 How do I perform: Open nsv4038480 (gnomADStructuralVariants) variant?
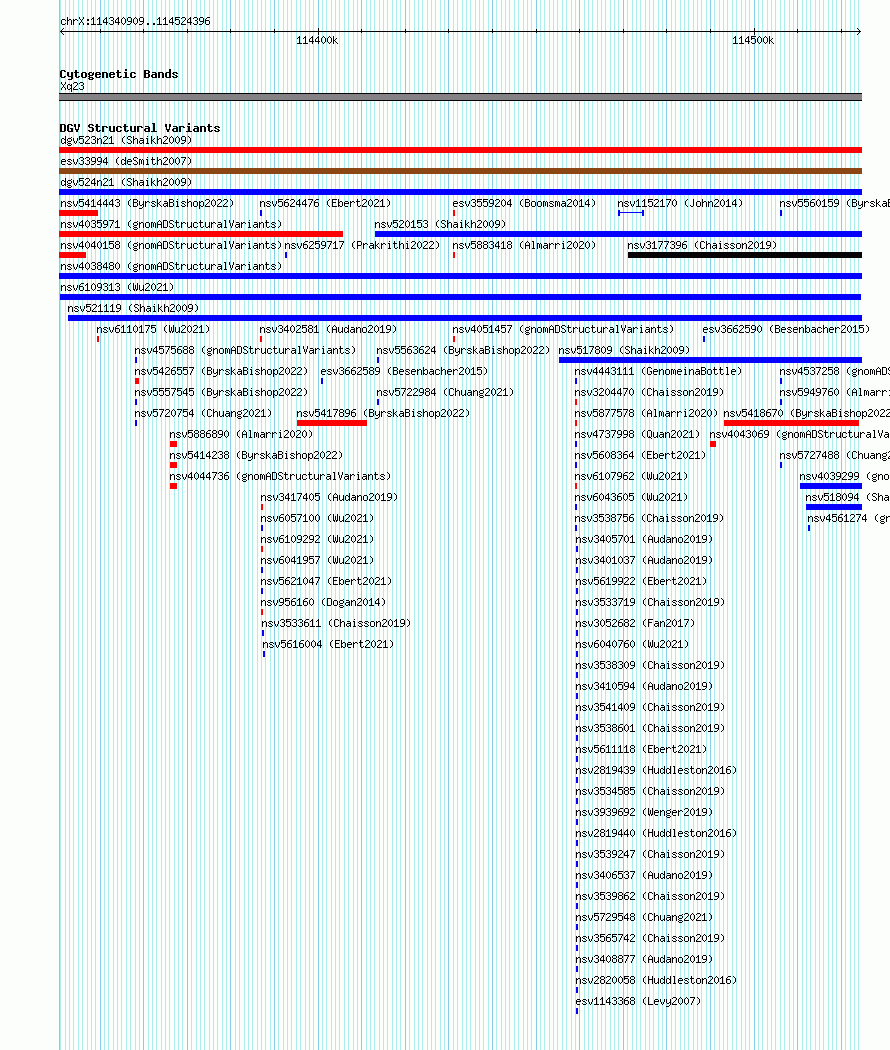pyautogui.click(x=171, y=267)
